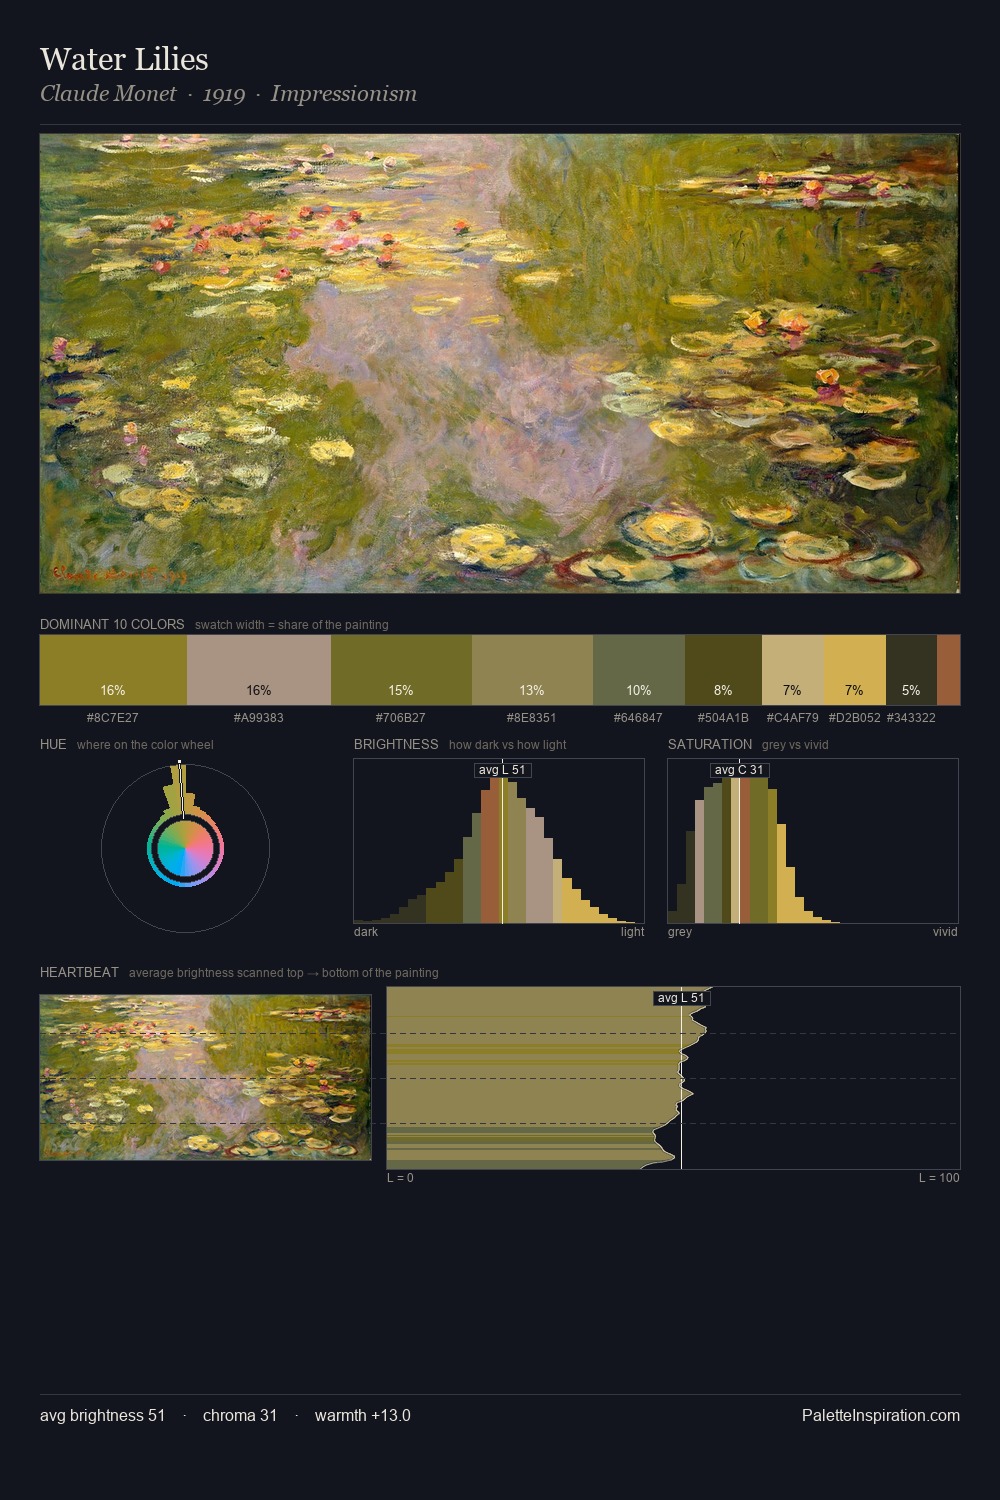Viewport: 1000px width, 1500px height.
Task: Click the small painting thumbnail under HEARTBEAT
Action: (x=205, y=1077)
